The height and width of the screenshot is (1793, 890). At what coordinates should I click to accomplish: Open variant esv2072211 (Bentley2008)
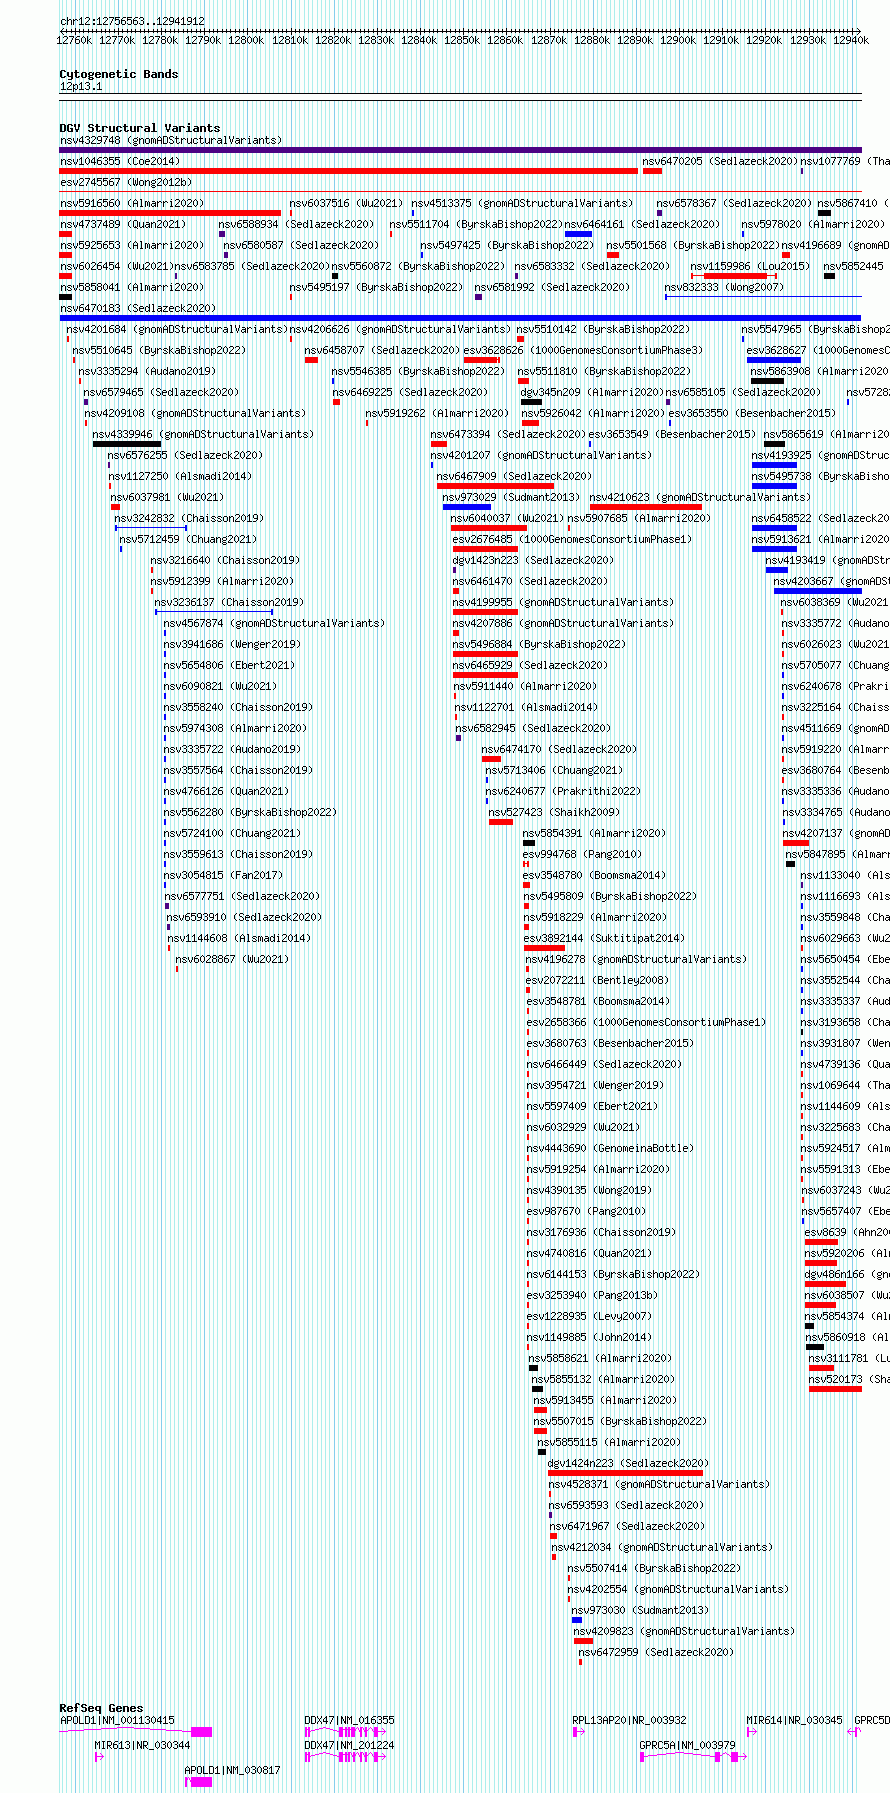click(x=598, y=980)
